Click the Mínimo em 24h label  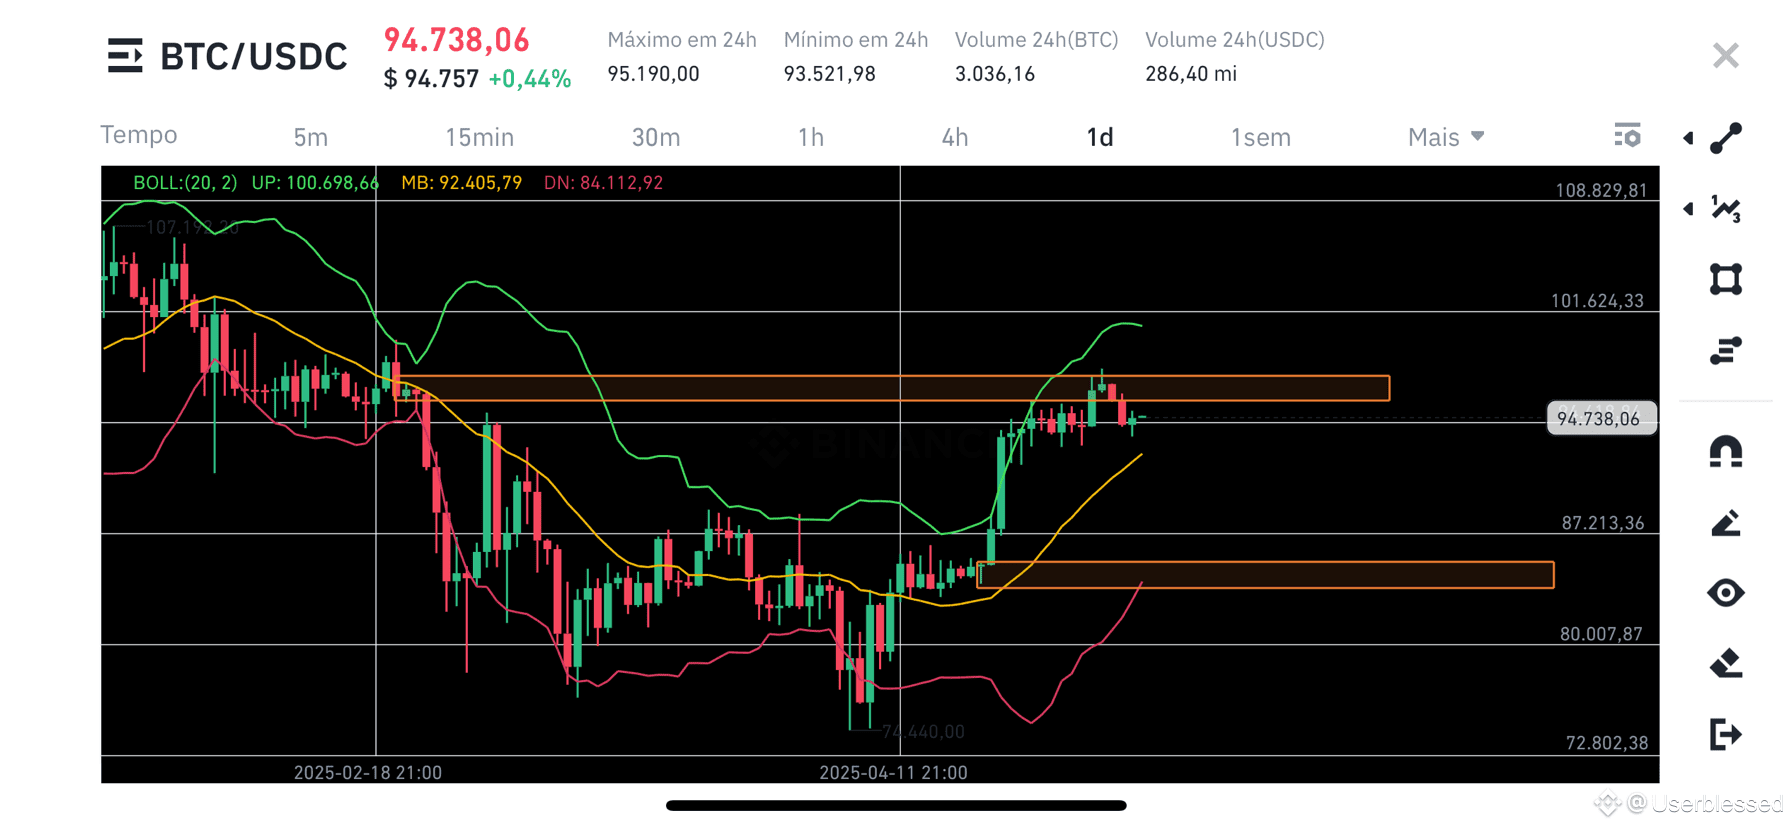coord(856,40)
